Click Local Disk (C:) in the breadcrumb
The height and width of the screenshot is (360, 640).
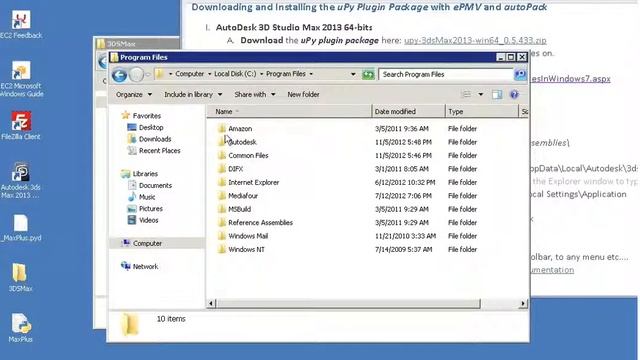(235, 74)
